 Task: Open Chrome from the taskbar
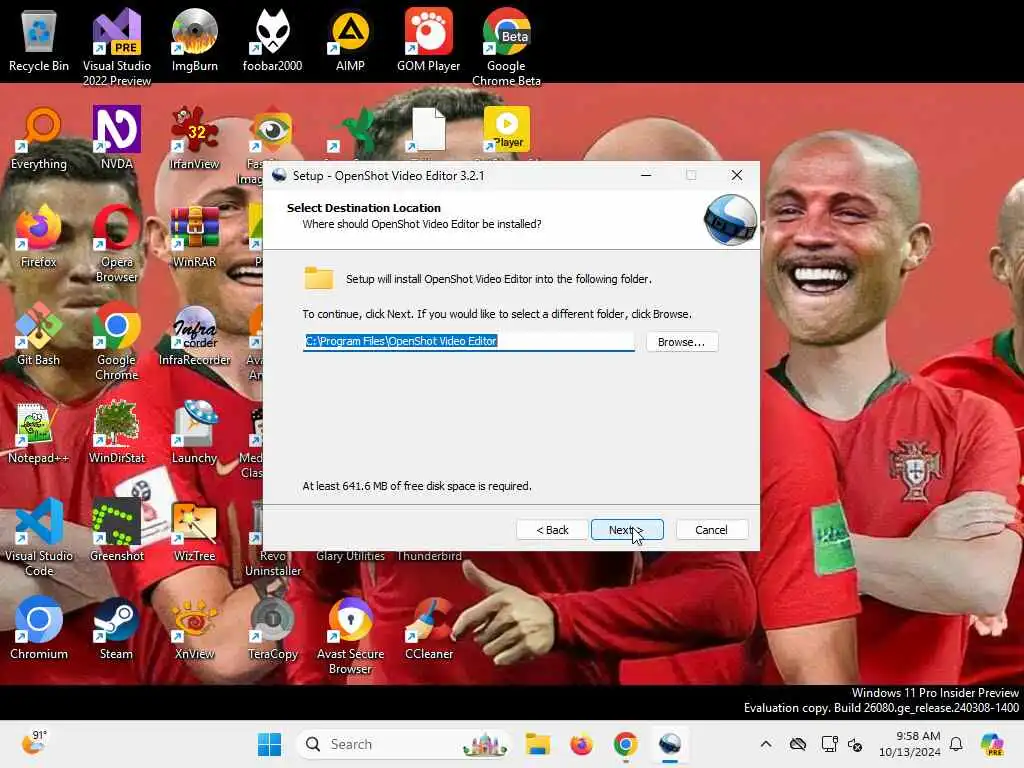coord(626,744)
